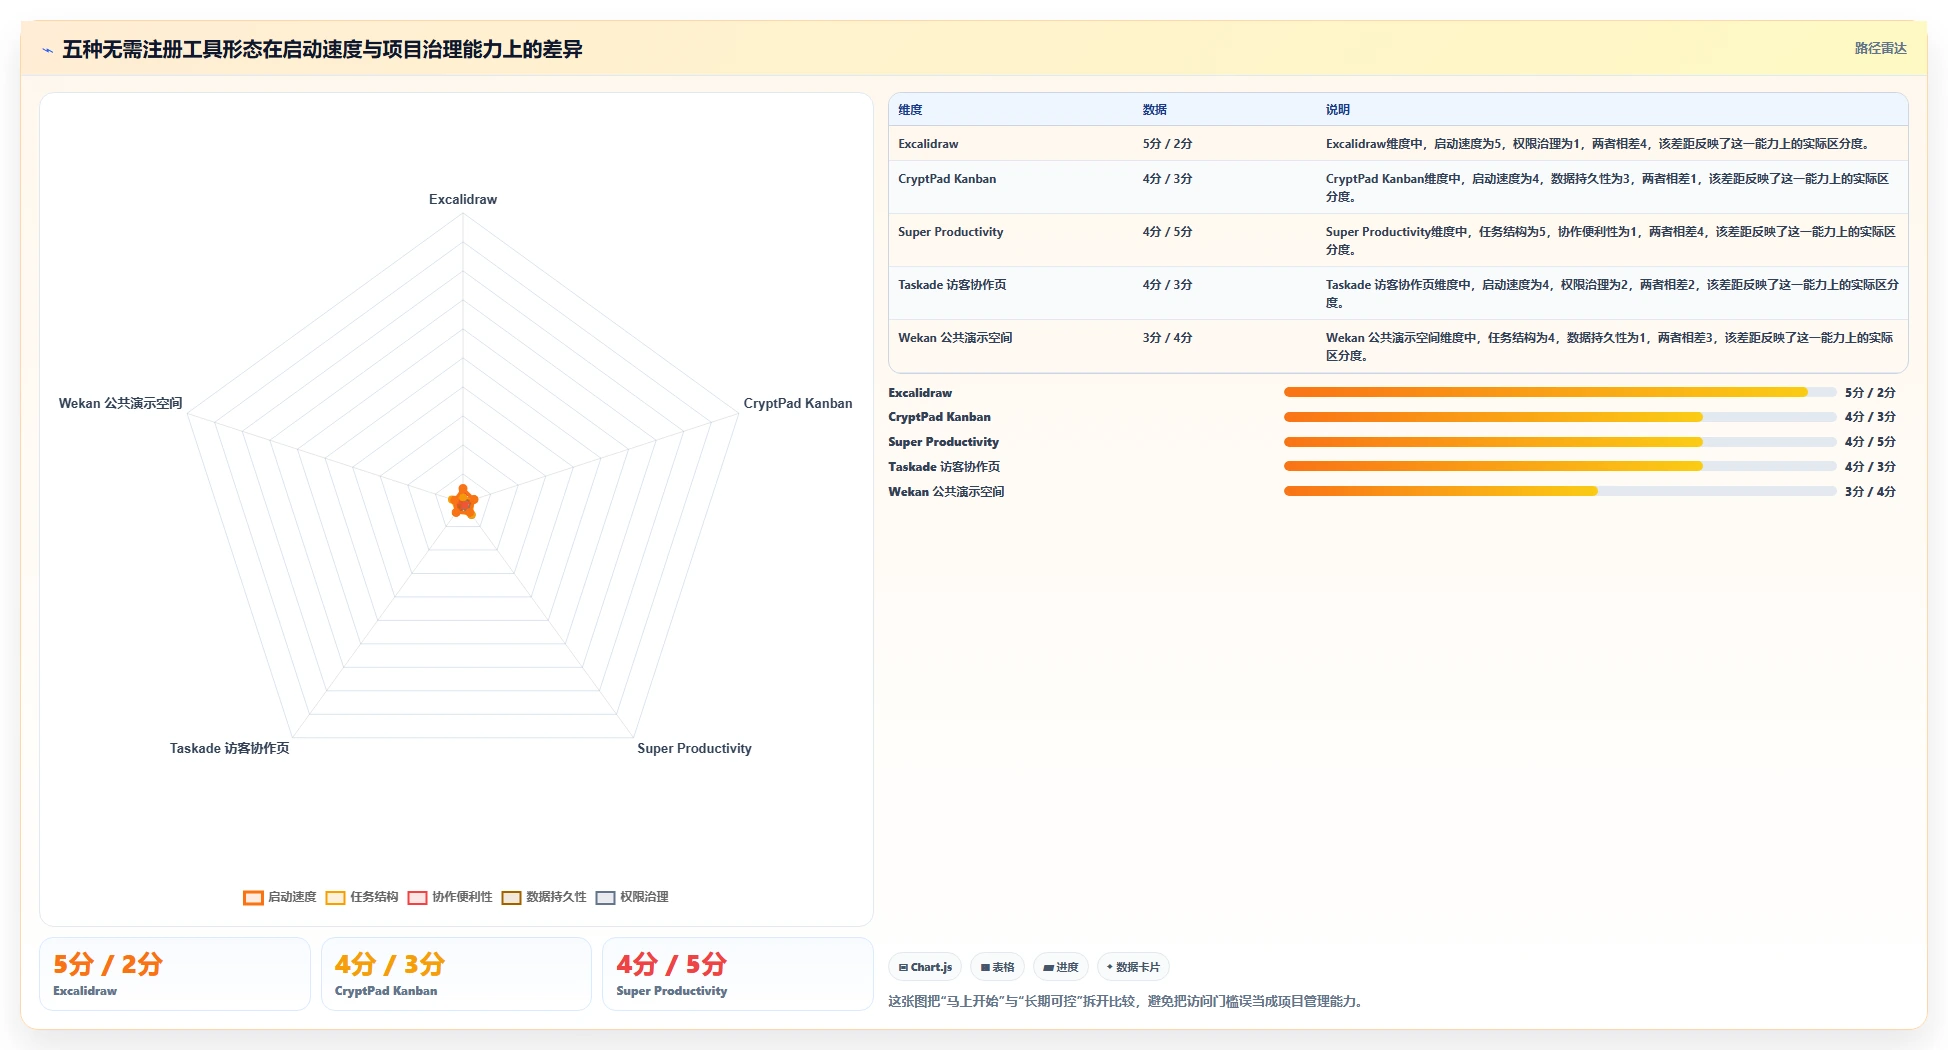Click the Excalidraw description text in table
1948x1050 pixels.
point(1598,144)
